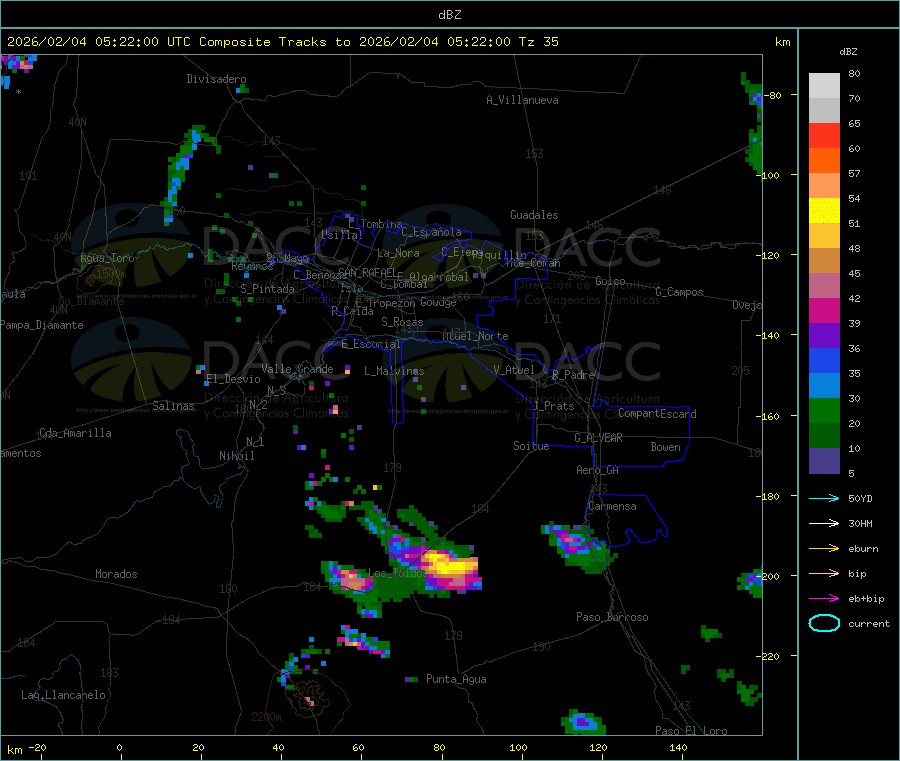Click the 'Guadales' map label

click(x=534, y=215)
